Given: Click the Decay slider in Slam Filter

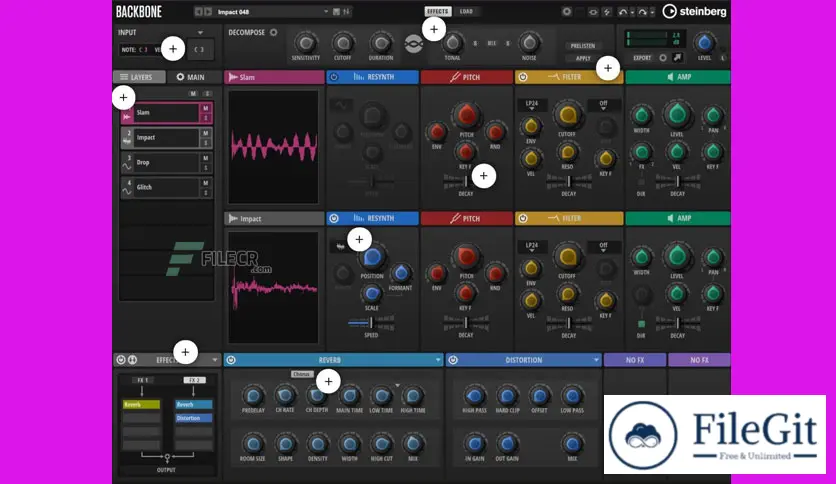Looking at the screenshot, I should tap(568, 181).
